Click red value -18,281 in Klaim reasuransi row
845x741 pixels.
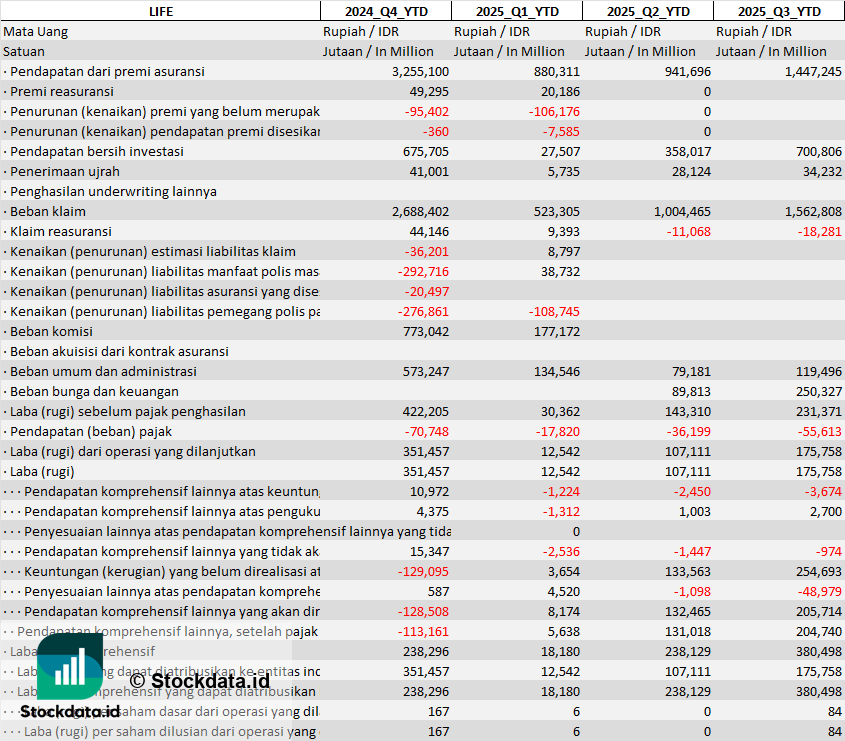point(820,231)
